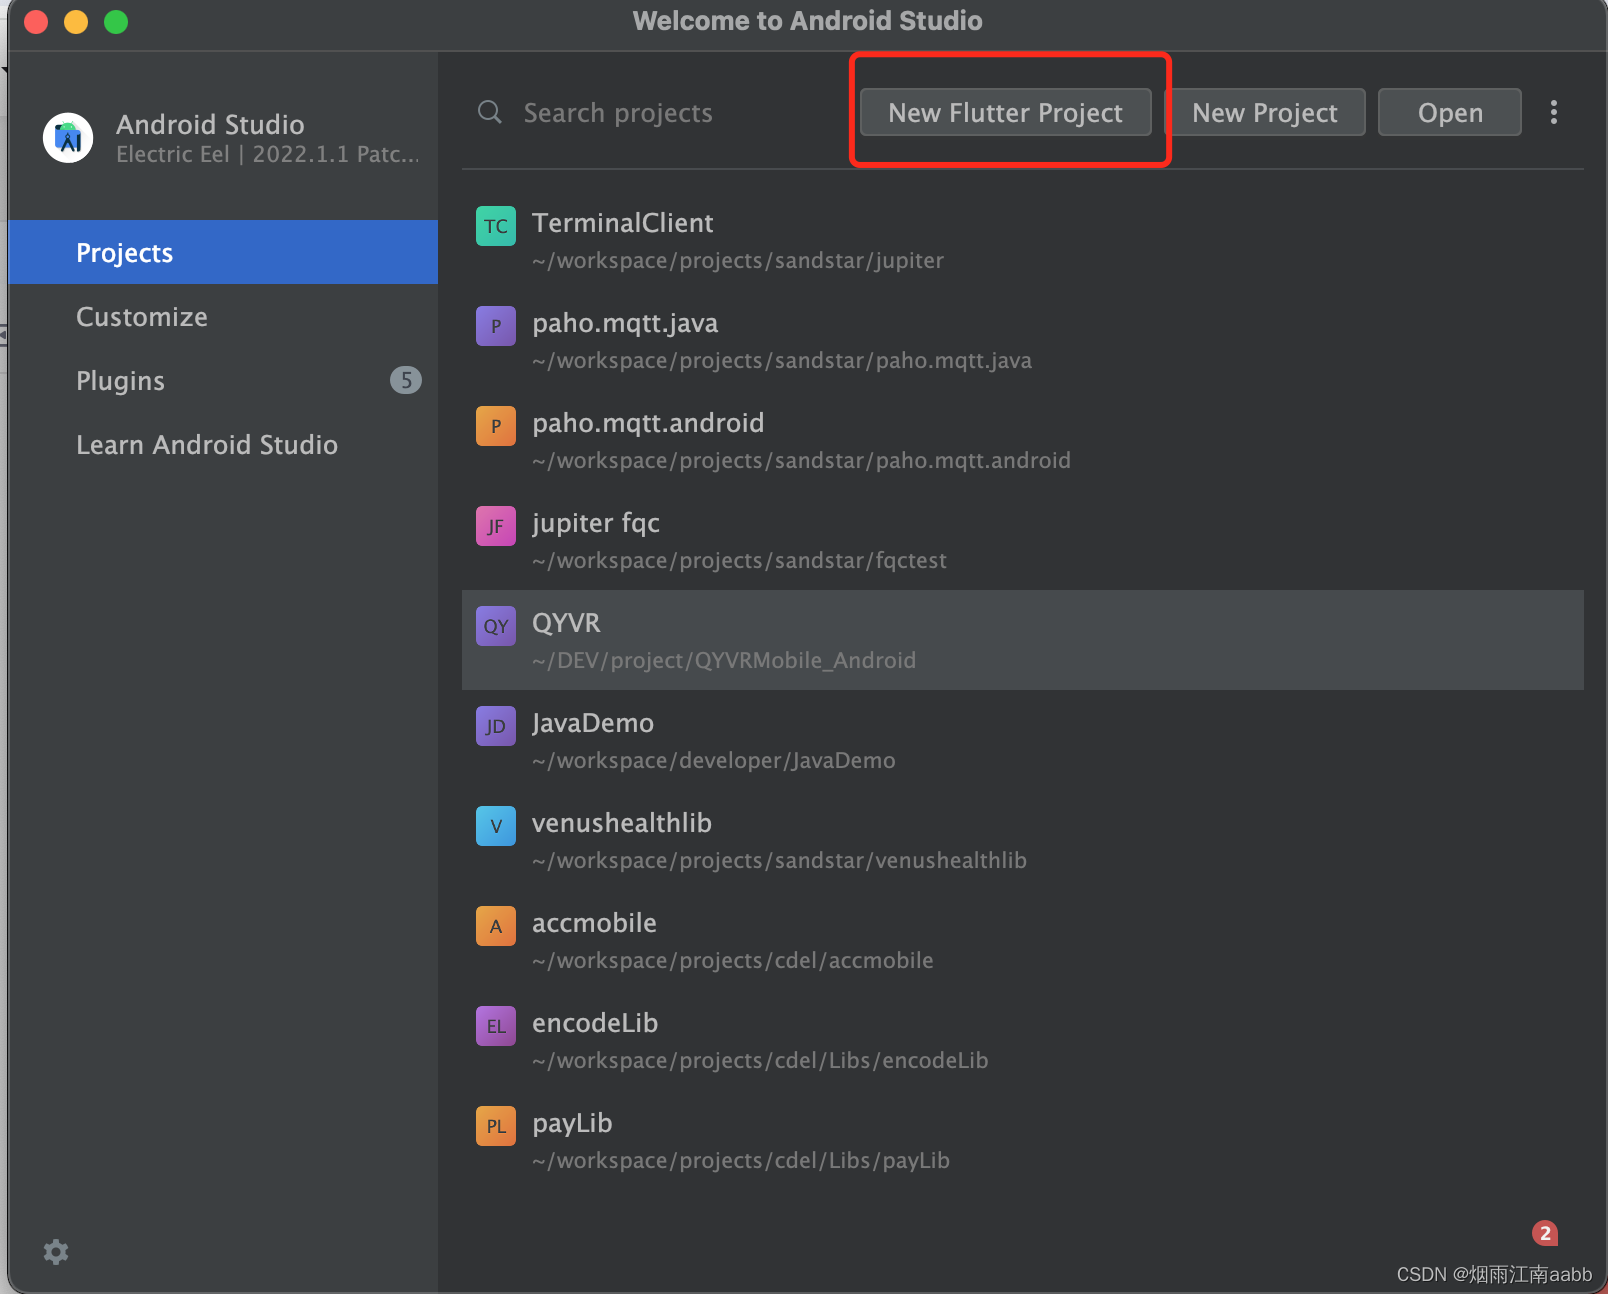
Task: Switch to the Customize tab
Action: [x=223, y=316]
